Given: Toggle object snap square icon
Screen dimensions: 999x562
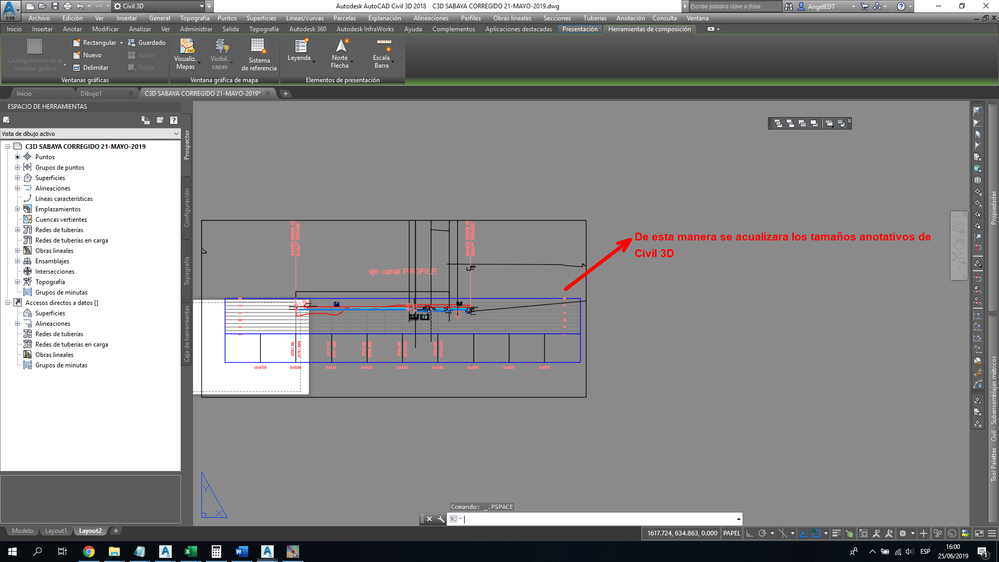Looking at the screenshot, I should 816,533.
